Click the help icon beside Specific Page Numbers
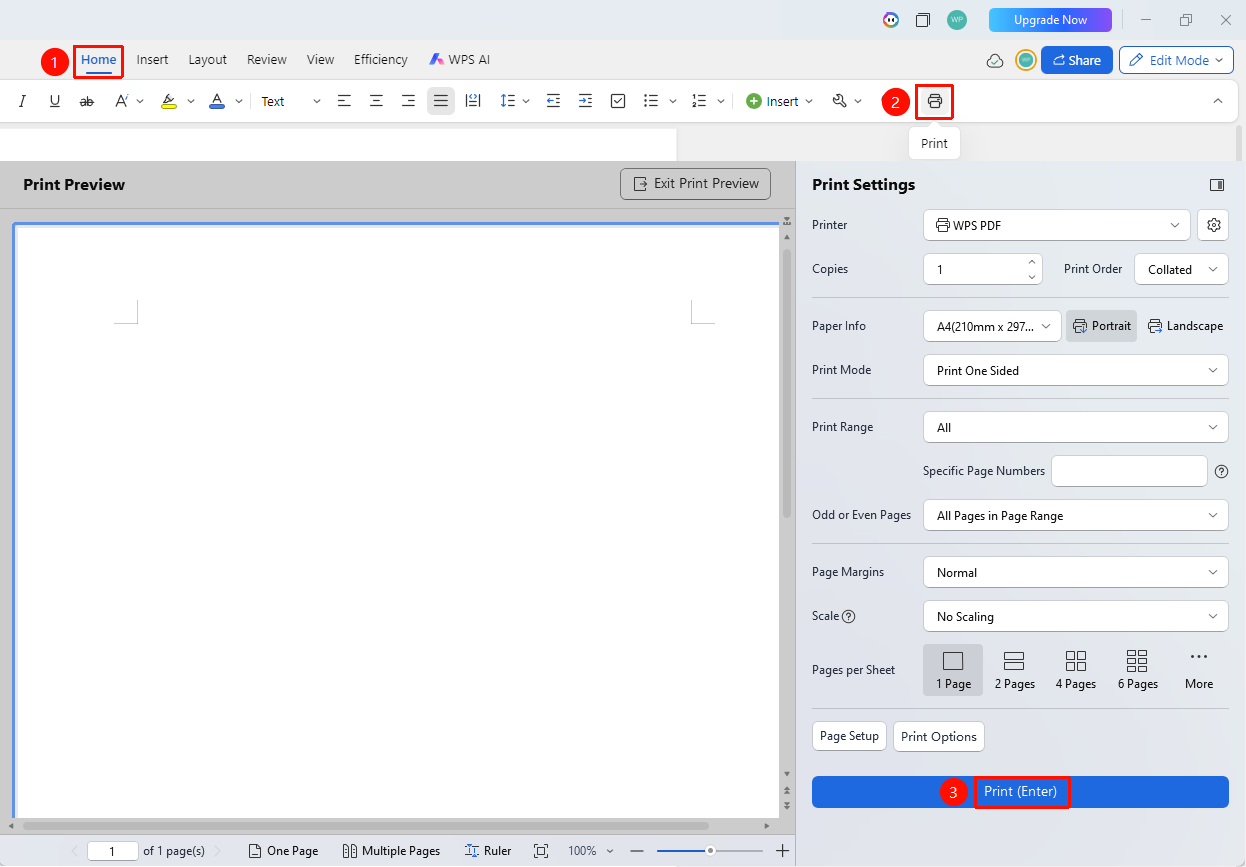This screenshot has height=867, width=1246. pos(1221,471)
